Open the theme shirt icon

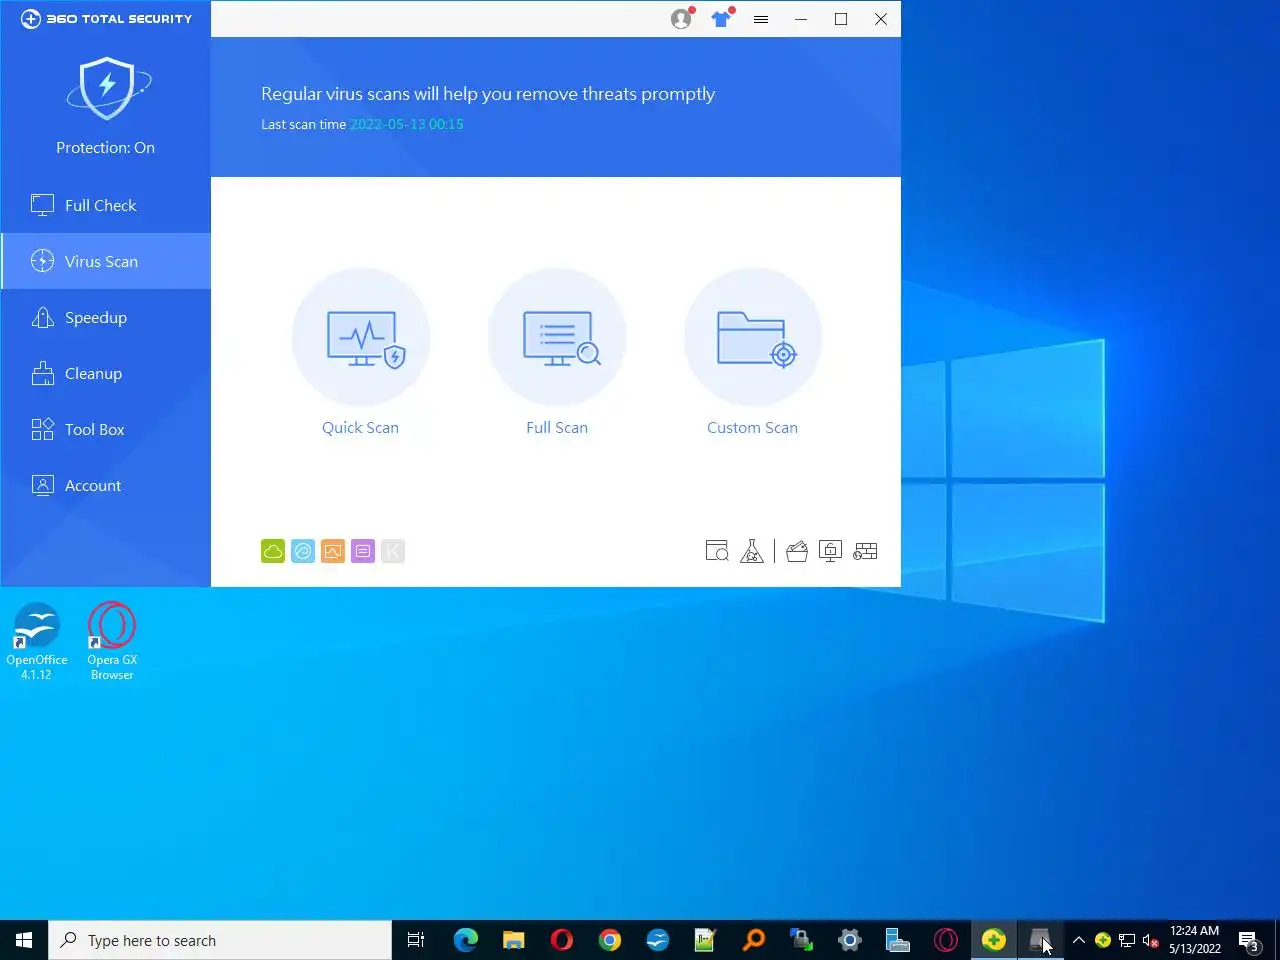point(722,18)
